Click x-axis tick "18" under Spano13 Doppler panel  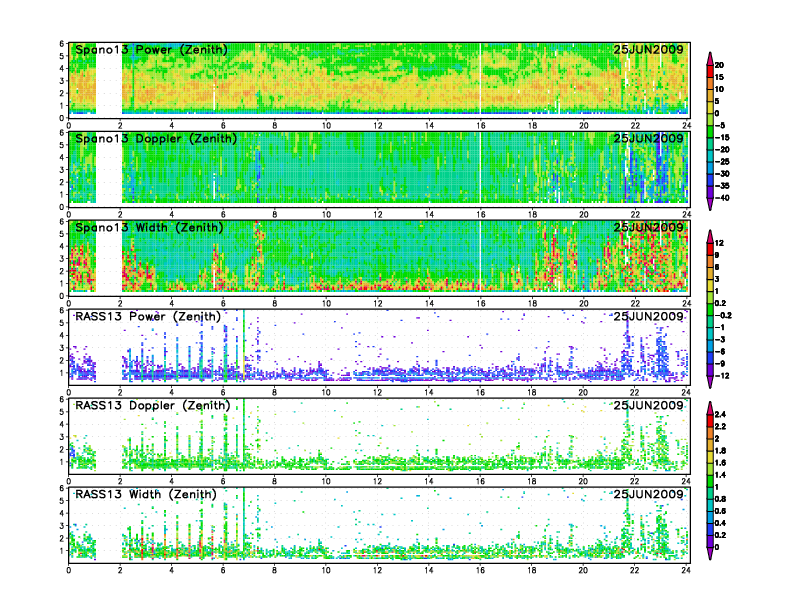pos(532,215)
